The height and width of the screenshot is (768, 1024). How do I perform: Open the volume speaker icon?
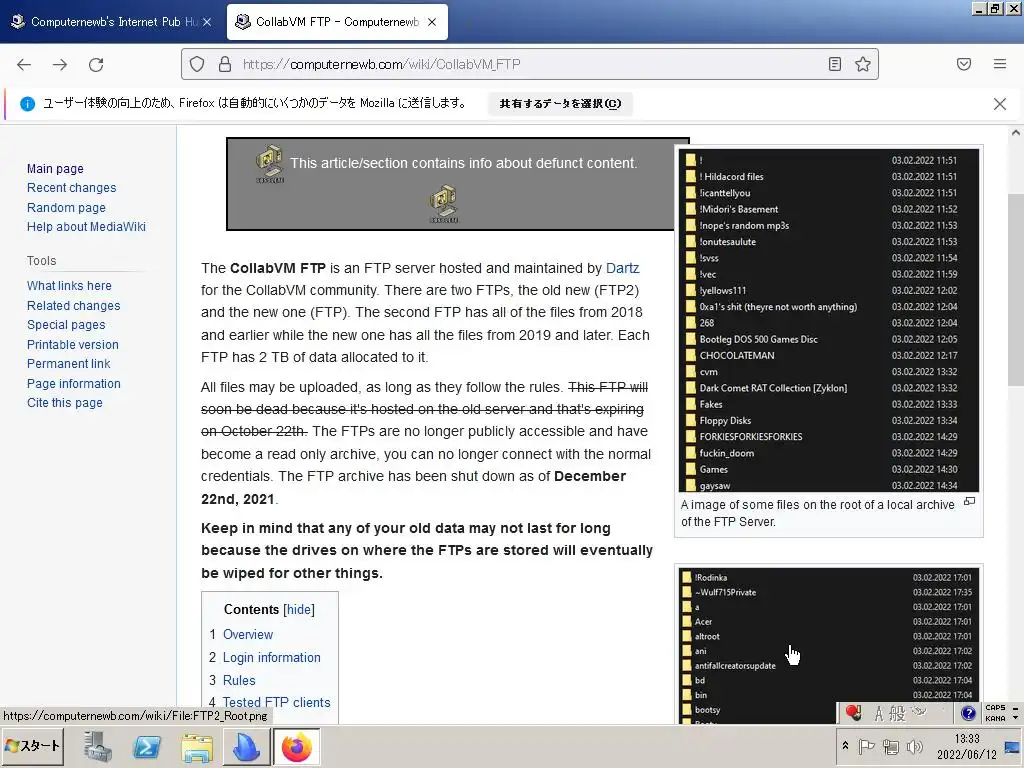tap(914, 746)
